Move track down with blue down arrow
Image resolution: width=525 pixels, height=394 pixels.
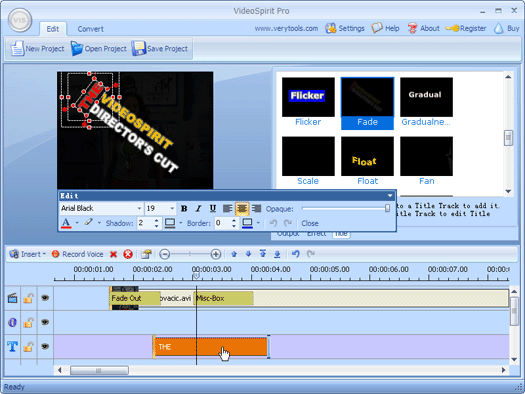click(x=248, y=254)
